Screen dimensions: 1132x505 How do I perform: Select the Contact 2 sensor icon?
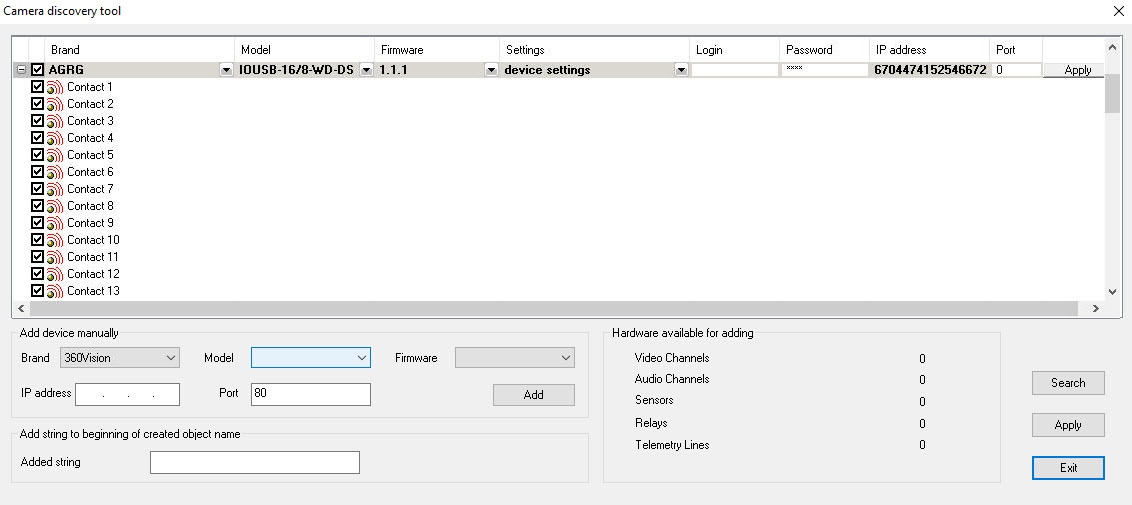point(55,105)
